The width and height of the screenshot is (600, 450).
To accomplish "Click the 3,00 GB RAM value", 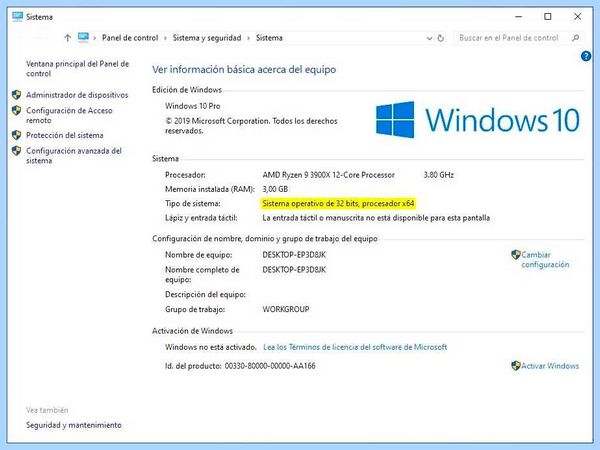I will click(x=275, y=189).
